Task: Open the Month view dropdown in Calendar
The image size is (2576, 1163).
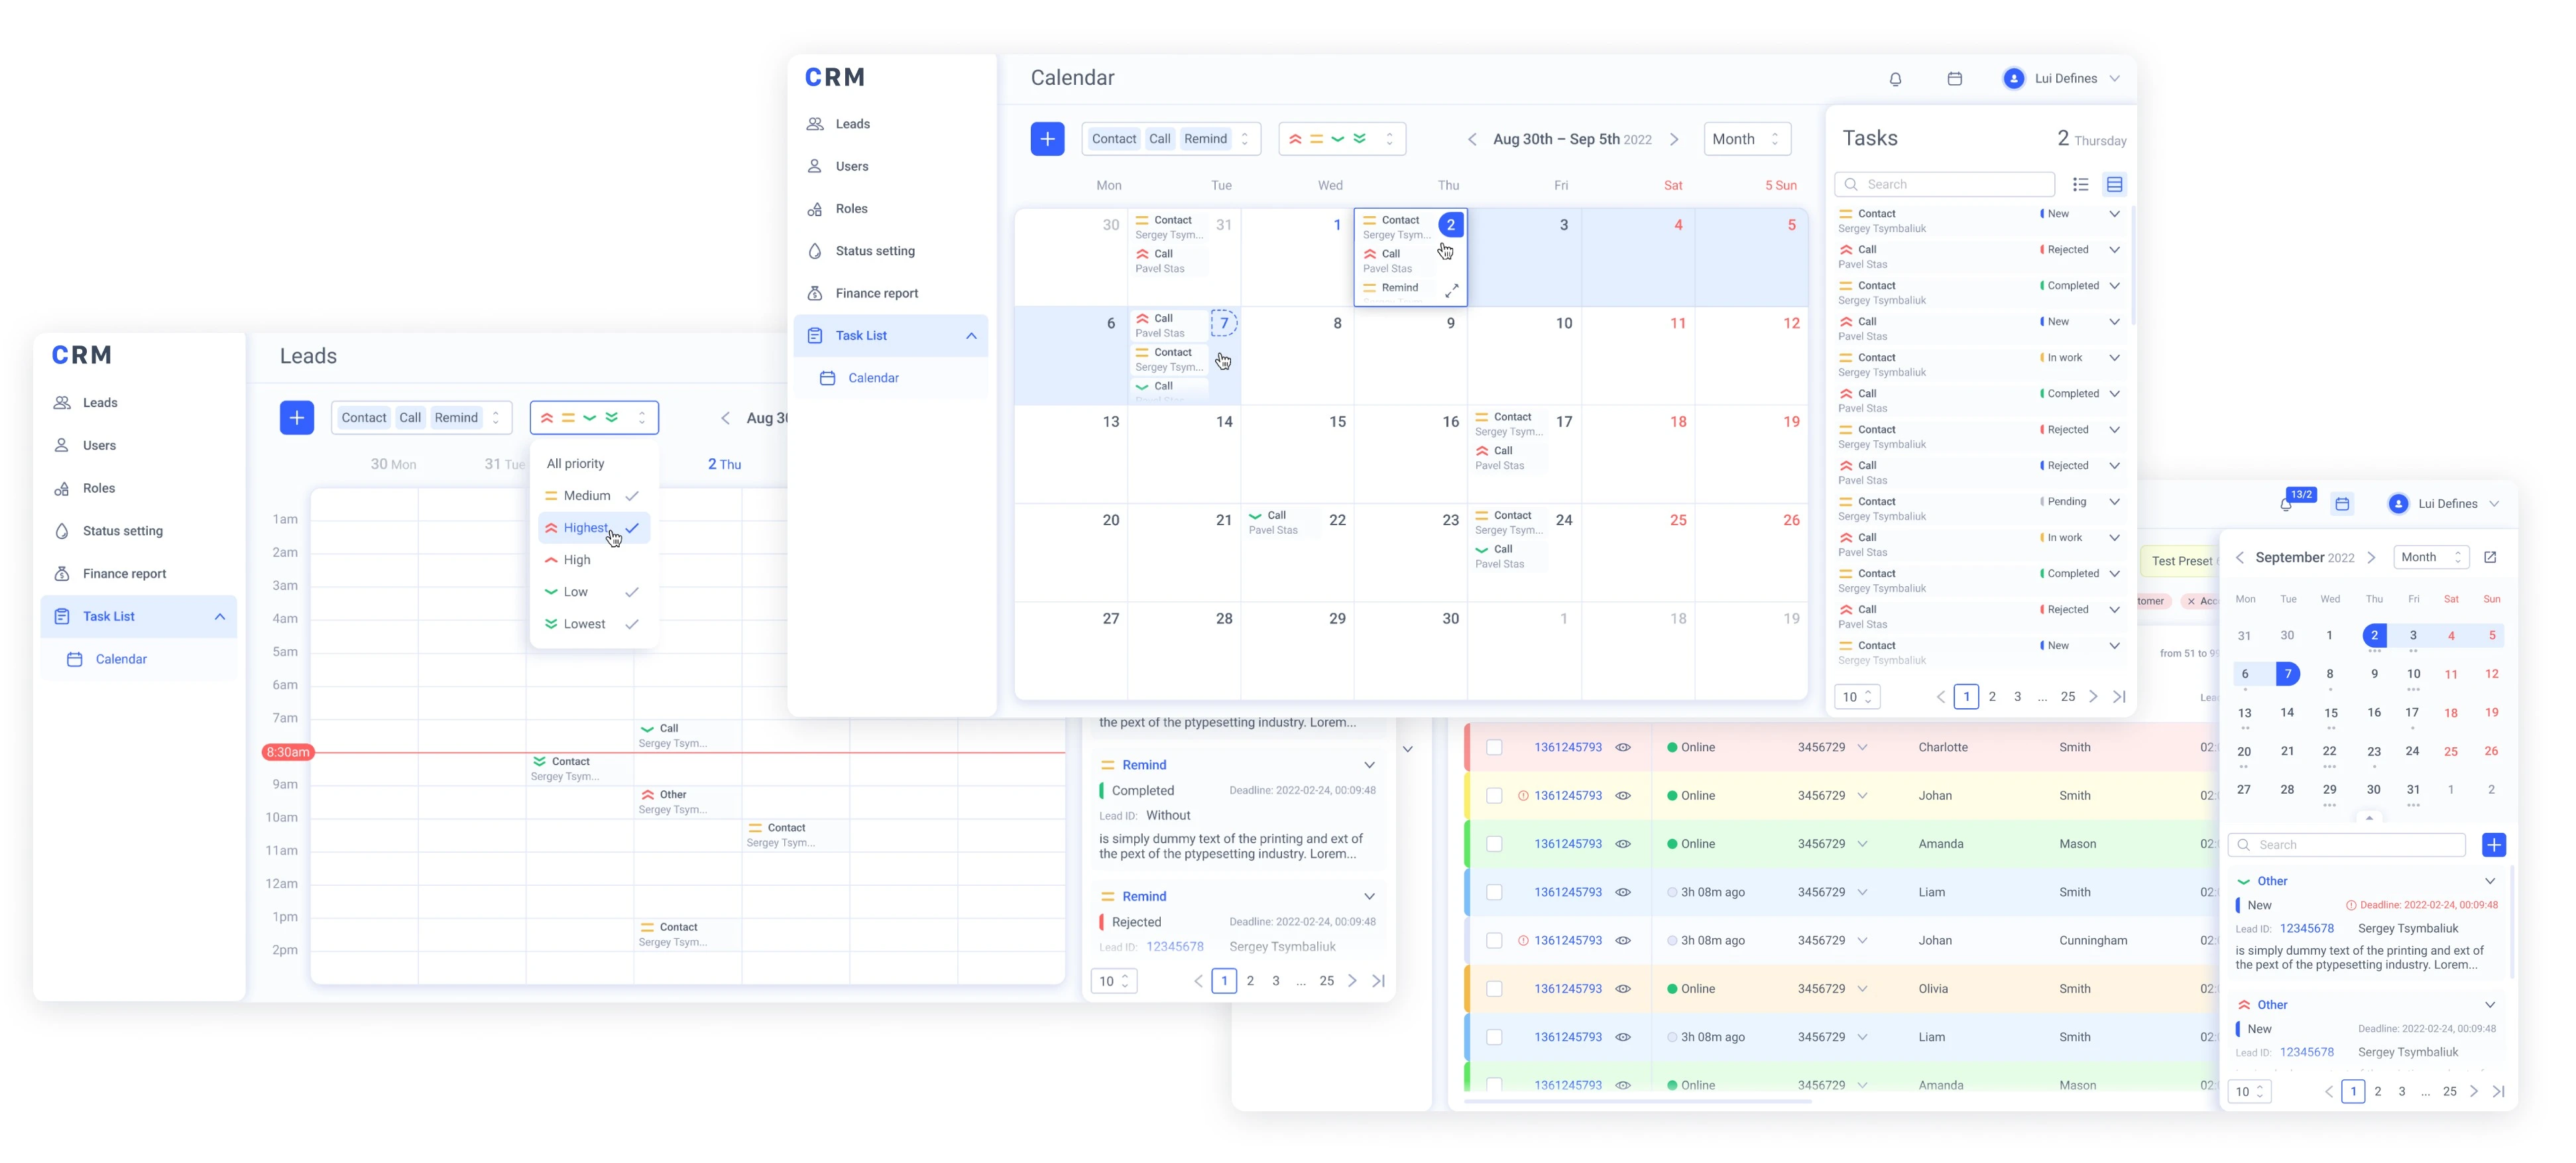Action: pyautogui.click(x=1746, y=139)
